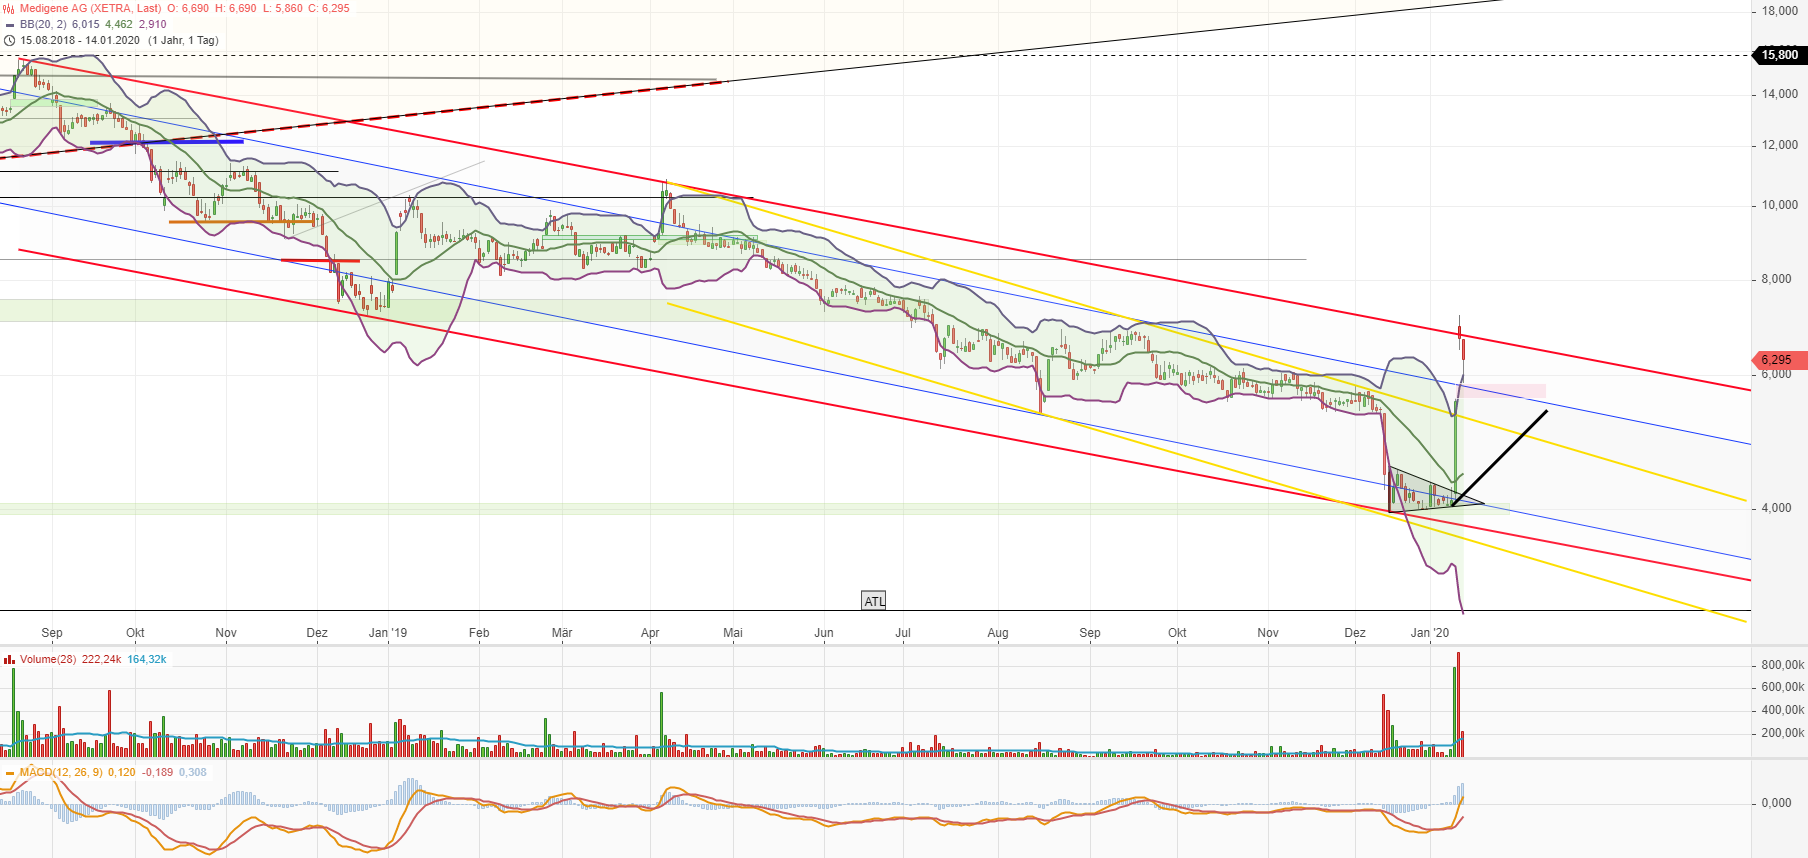Click the MACD histogram value 0,308
1808x858 pixels.
pyautogui.click(x=193, y=772)
